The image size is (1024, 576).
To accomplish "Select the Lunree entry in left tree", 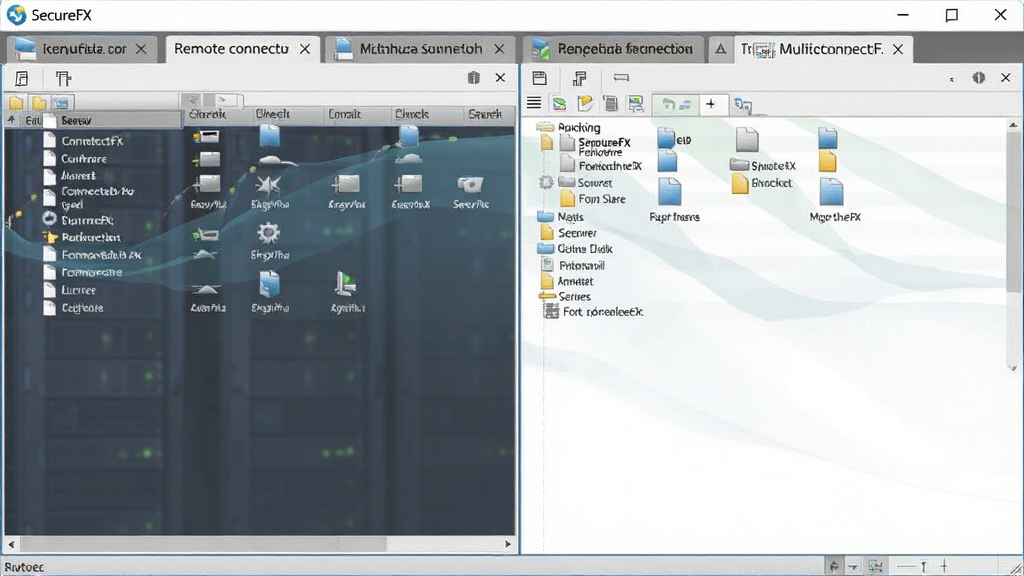I will pos(78,290).
